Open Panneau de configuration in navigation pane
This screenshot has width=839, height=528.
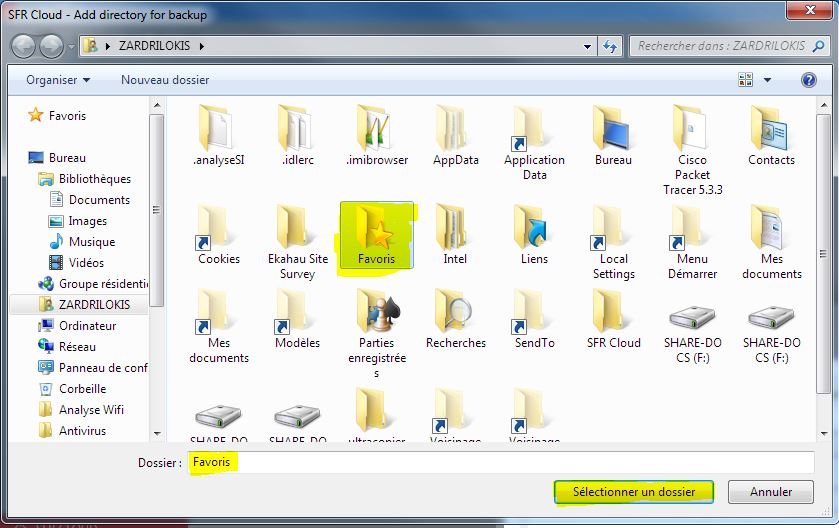pyautogui.click(x=93, y=368)
